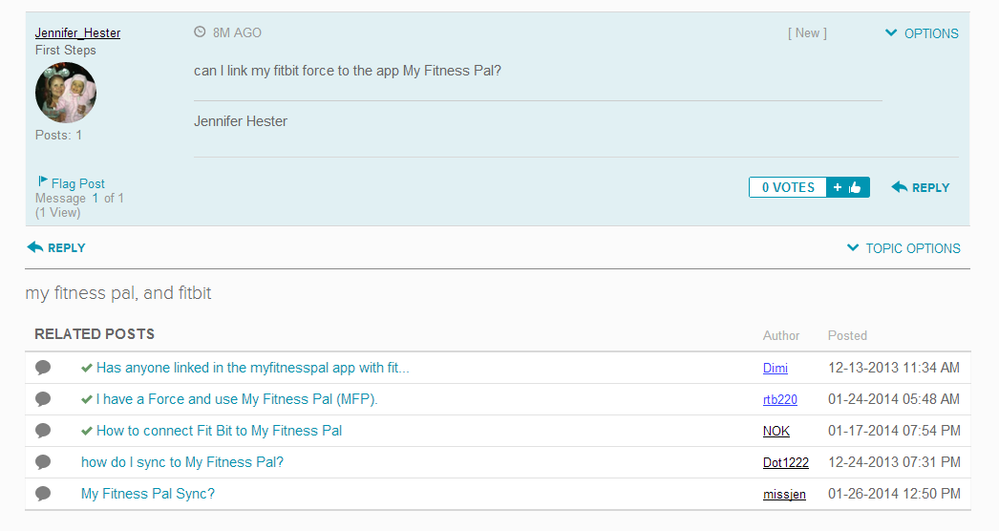Open 'I have a Force and use My Fitness Pal' post

coord(237,399)
